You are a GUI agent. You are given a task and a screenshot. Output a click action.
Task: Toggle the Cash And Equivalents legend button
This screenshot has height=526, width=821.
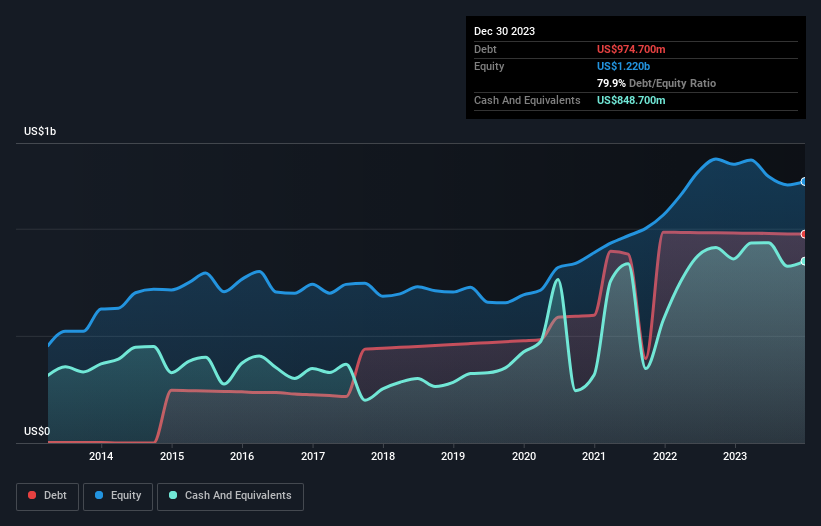tap(230, 496)
